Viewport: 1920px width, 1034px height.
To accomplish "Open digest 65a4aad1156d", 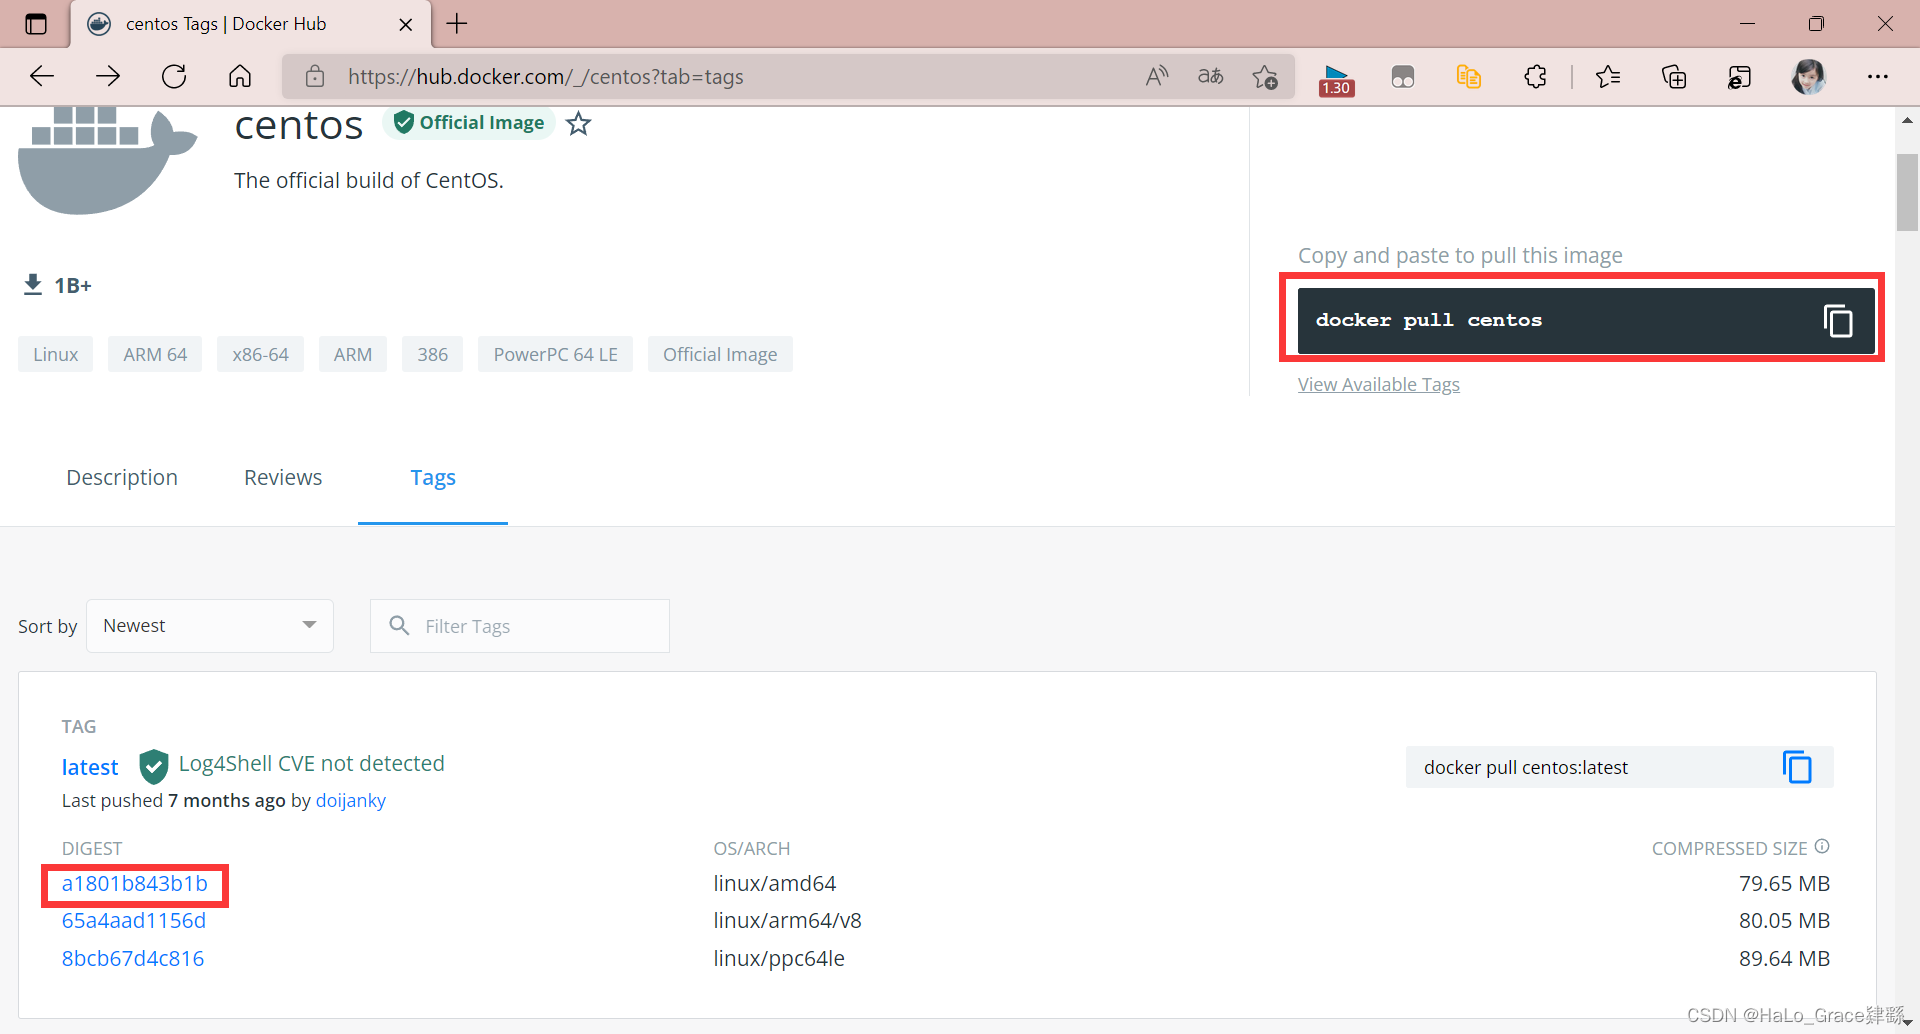I will click(134, 921).
